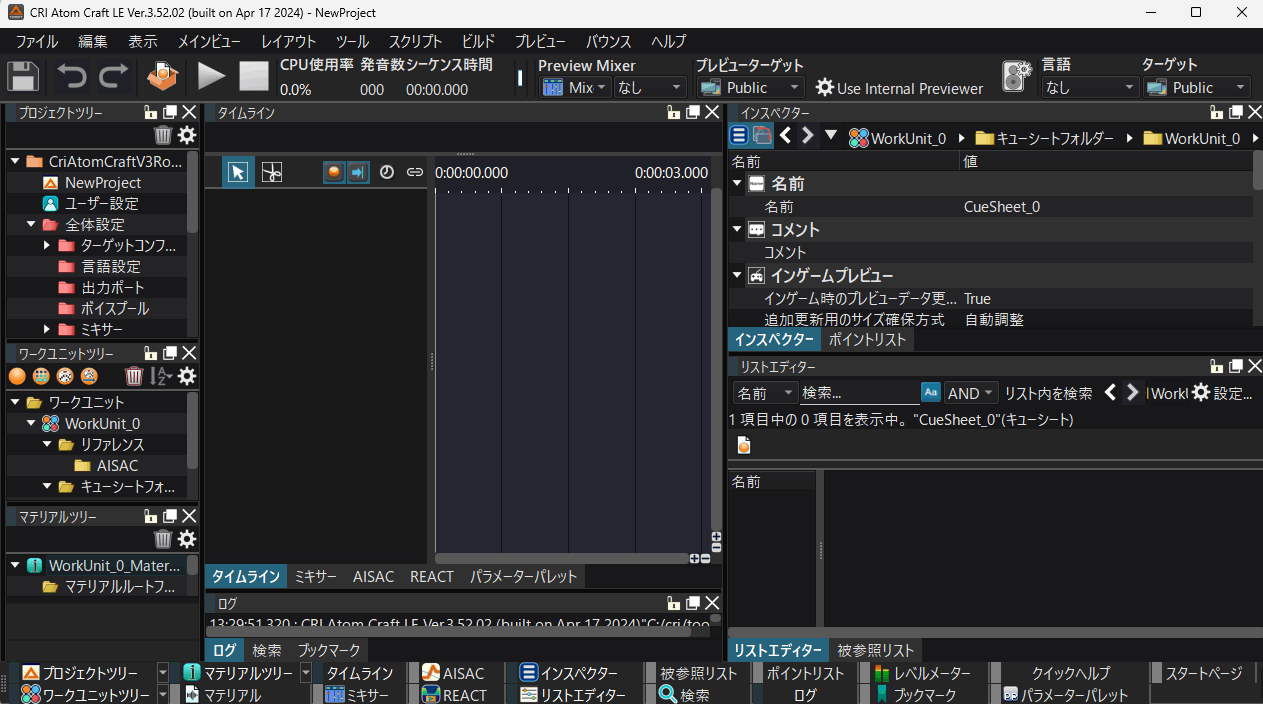
Task: Toggle the blue arrow follow-playback button
Action: (x=357, y=172)
